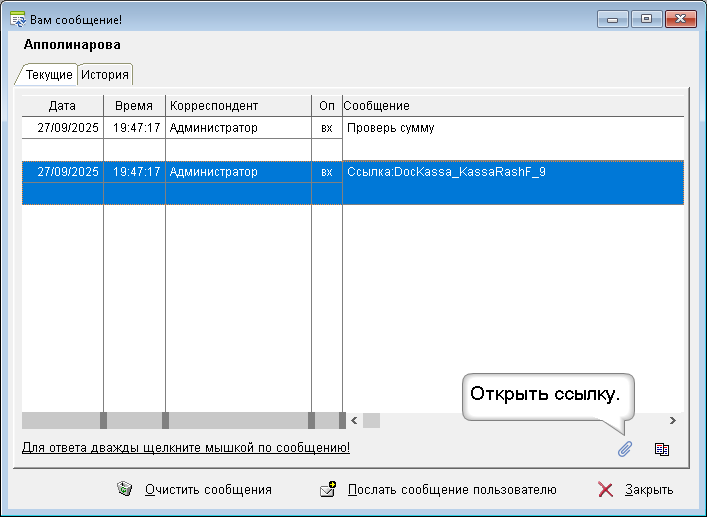Select the Ссылка:DocKassa_KassaRashF_9 message
707x517 pixels.
pos(446,172)
